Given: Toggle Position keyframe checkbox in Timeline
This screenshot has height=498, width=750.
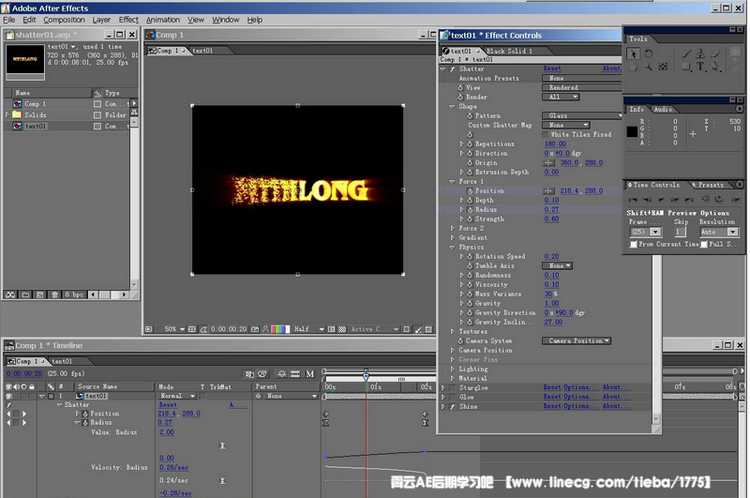Looking at the screenshot, I should click(16, 414).
